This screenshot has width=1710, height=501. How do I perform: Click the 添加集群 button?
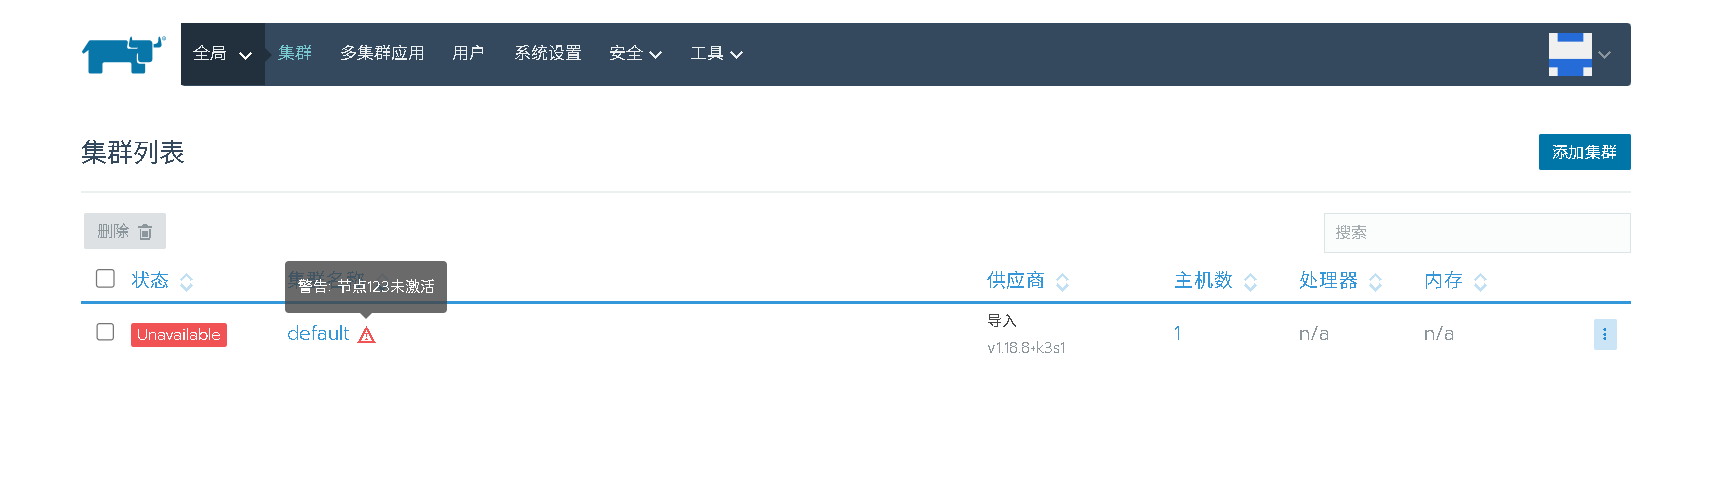pyautogui.click(x=1584, y=152)
